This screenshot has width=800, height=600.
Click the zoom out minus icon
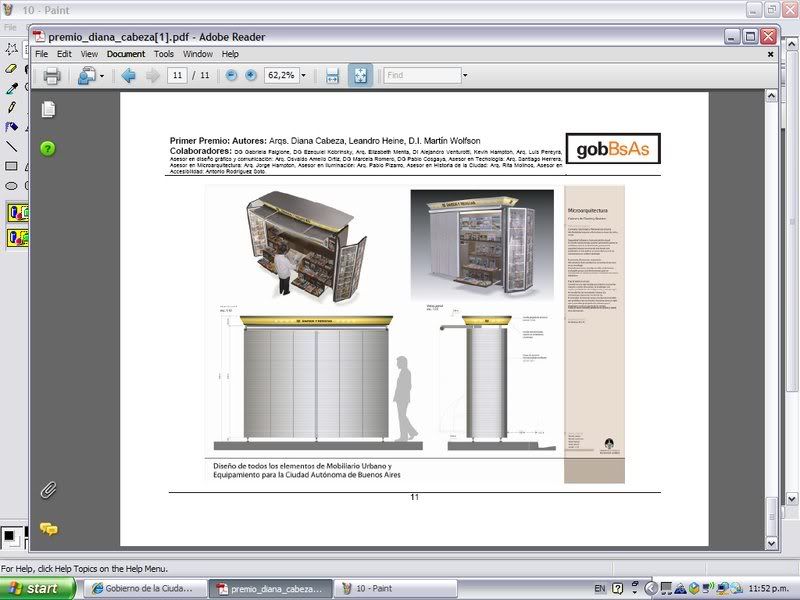[x=231, y=76]
